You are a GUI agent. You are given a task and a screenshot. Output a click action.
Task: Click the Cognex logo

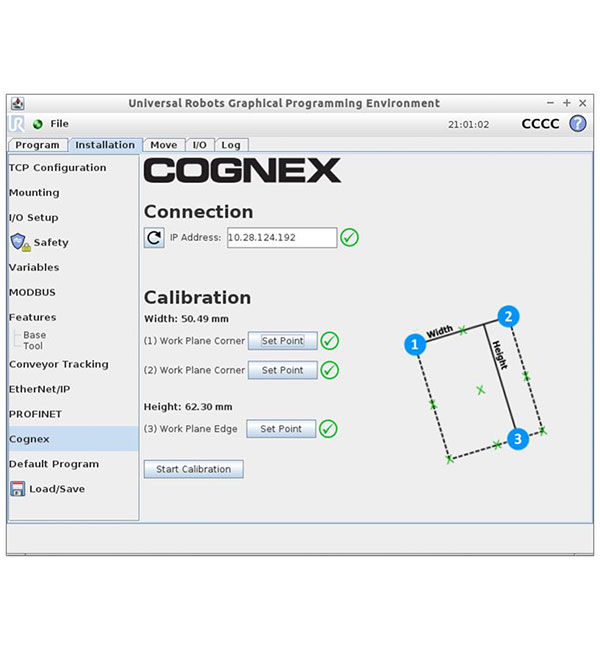pyautogui.click(x=242, y=170)
